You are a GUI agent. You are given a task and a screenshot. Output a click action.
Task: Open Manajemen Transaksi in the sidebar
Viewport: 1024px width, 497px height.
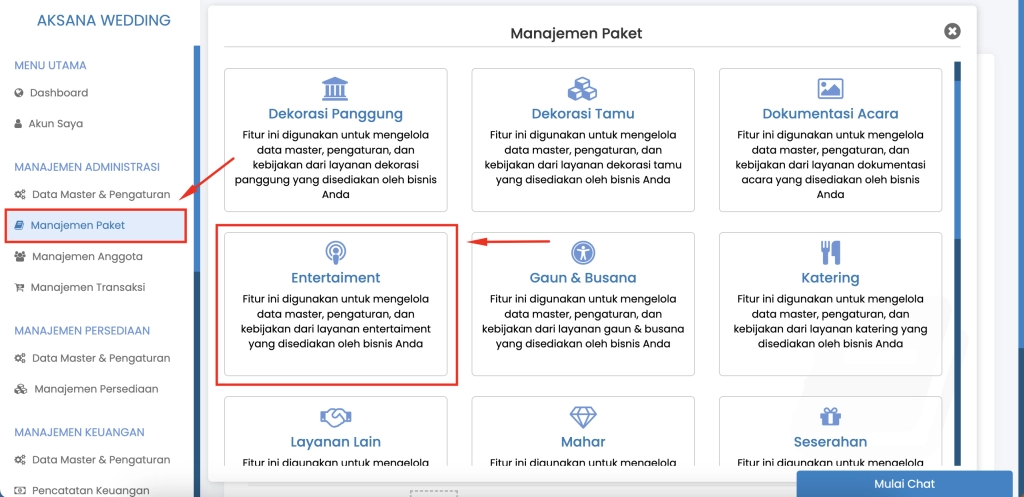pyautogui.click(x=87, y=287)
